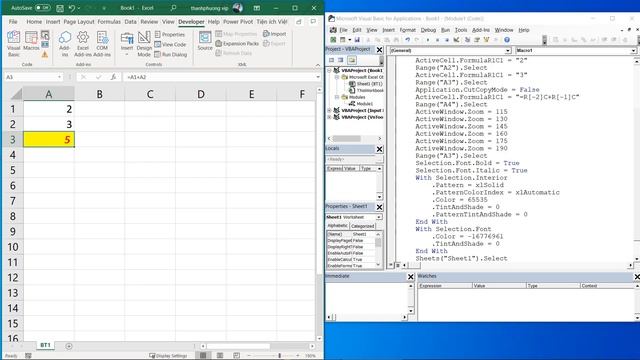This screenshot has width=640, height=360.
Task: Switch to Page Layout view in status bar
Action: point(220,356)
